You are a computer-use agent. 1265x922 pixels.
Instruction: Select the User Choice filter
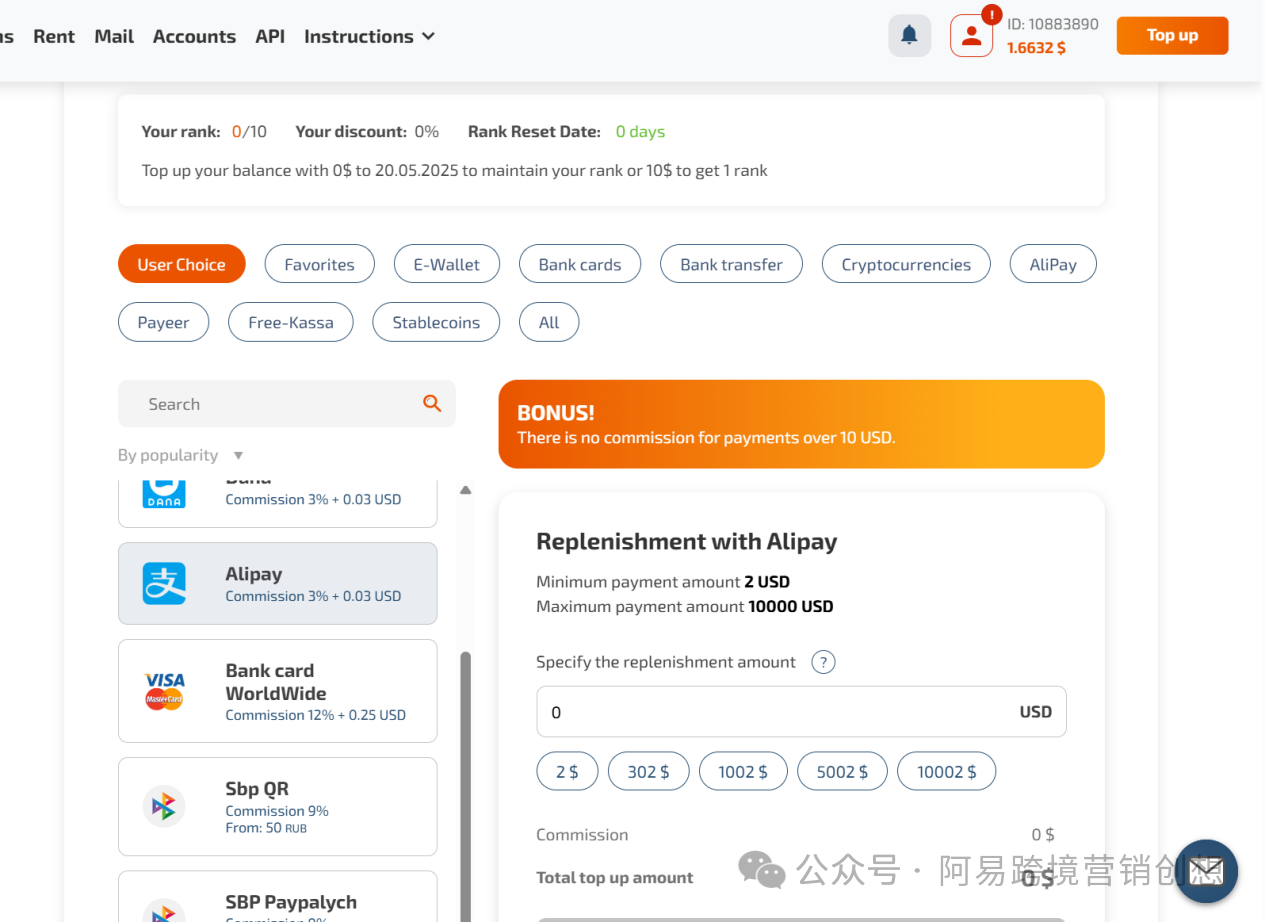[181, 264]
